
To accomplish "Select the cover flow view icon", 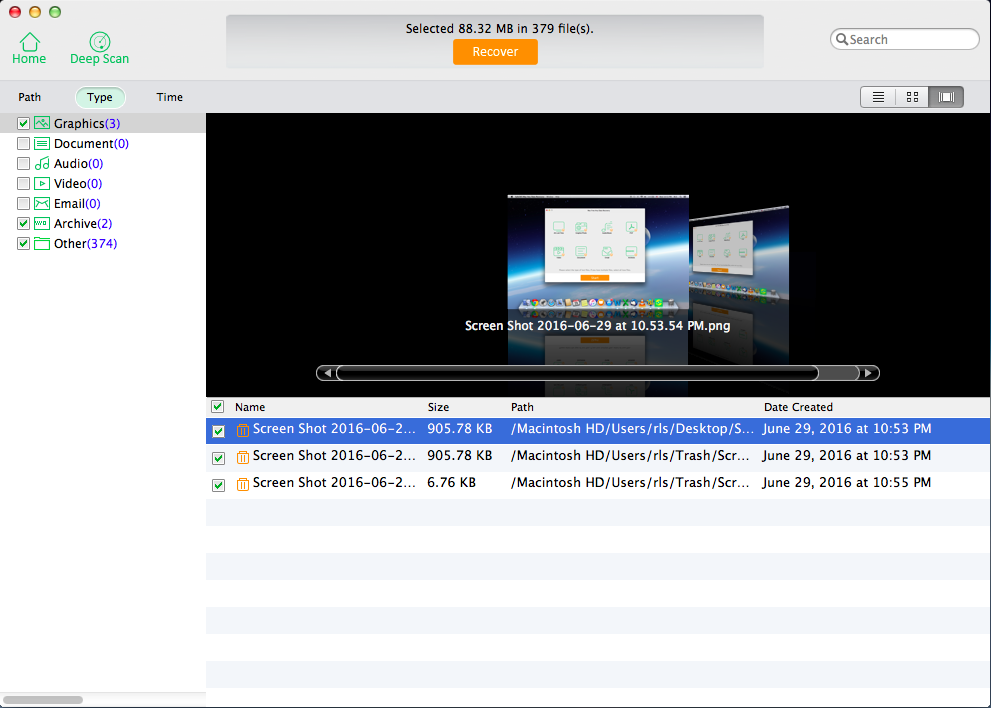I will point(946,97).
